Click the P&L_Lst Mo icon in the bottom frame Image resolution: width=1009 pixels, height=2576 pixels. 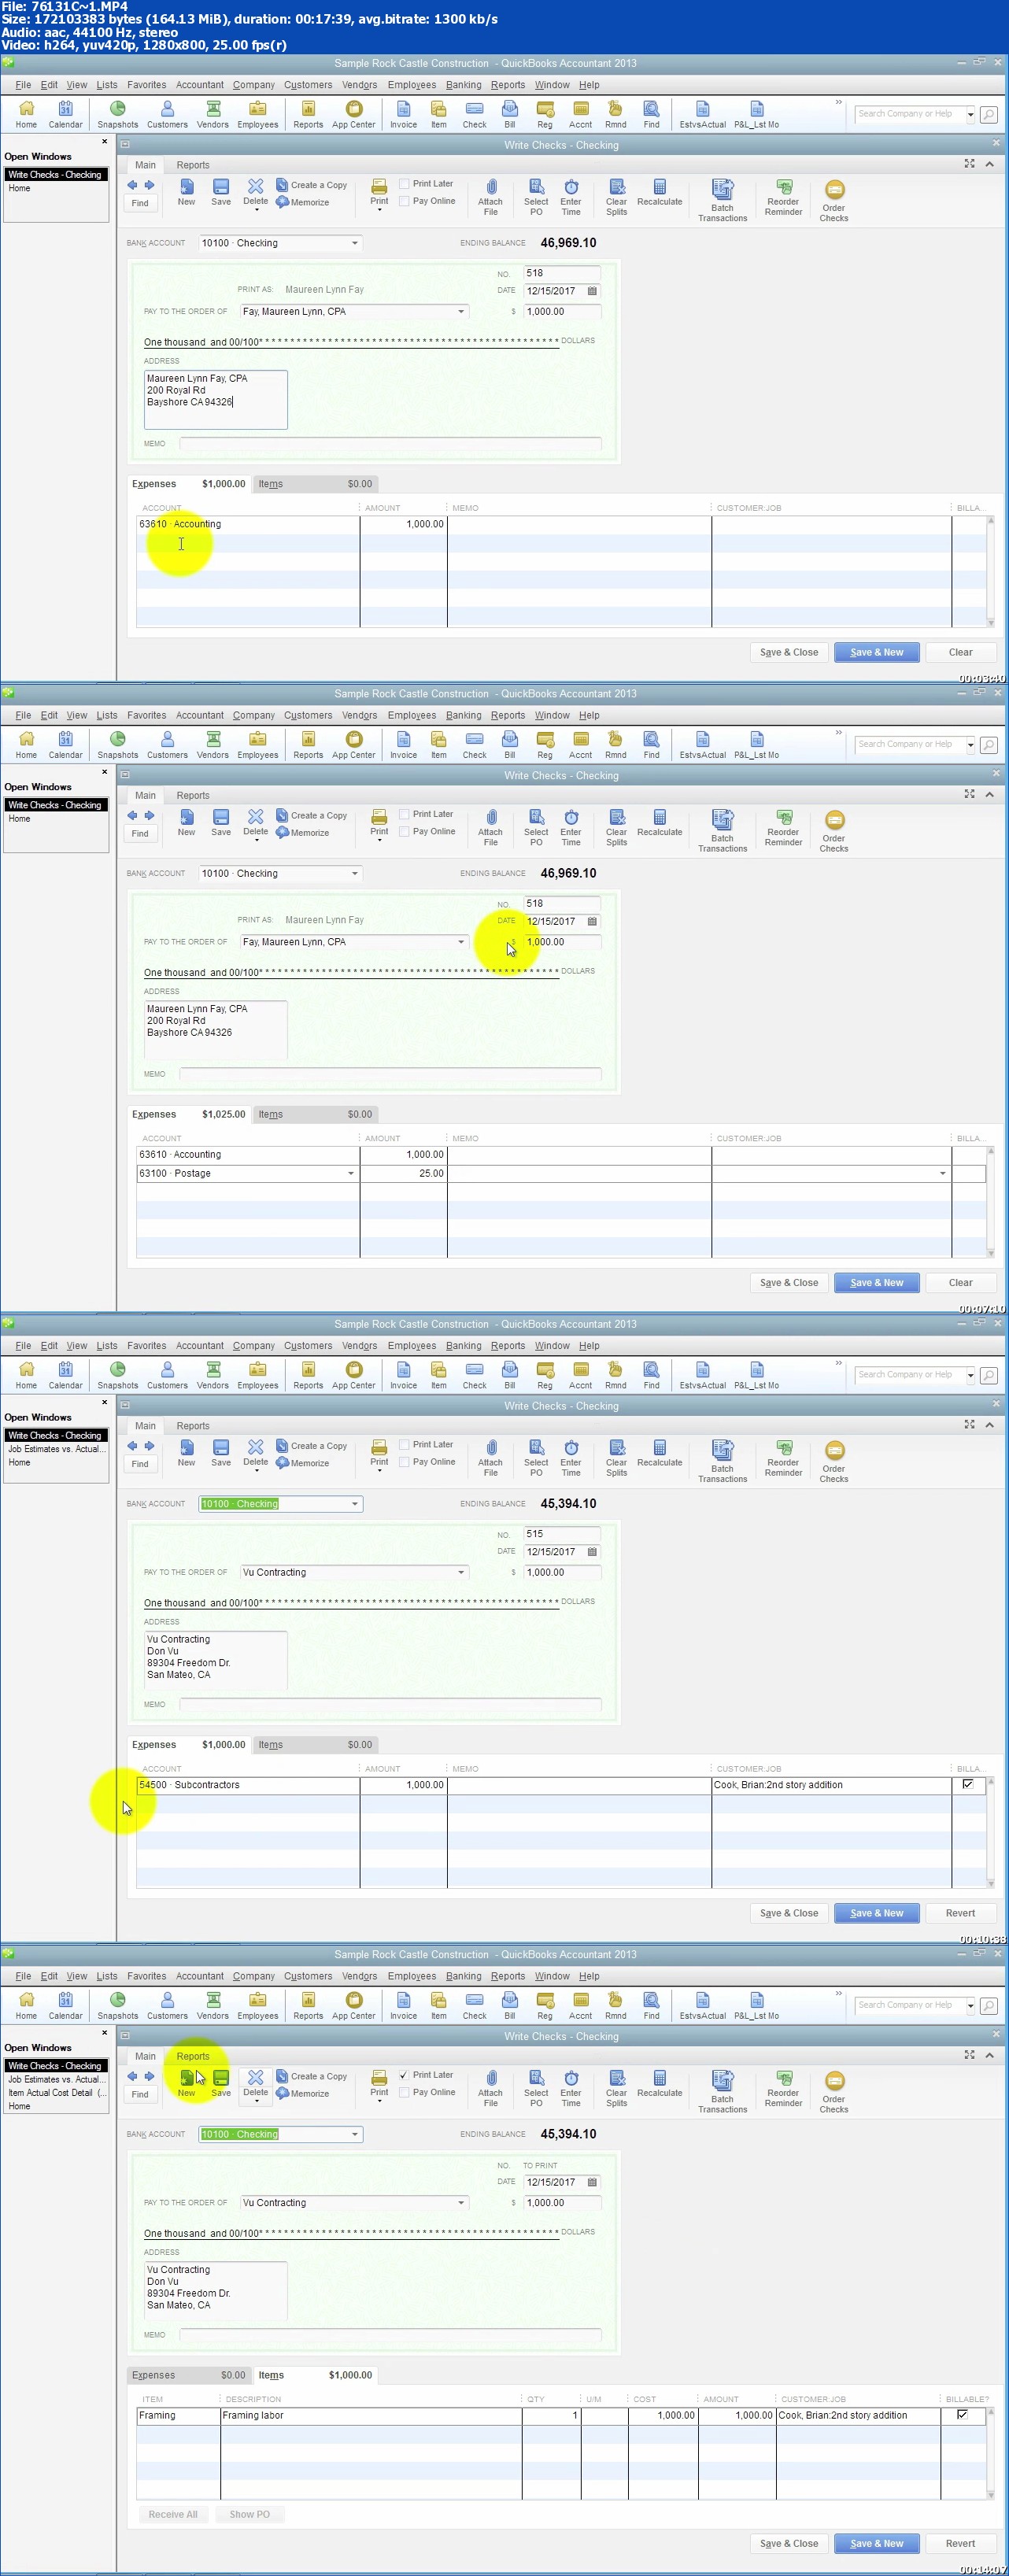tap(756, 2005)
